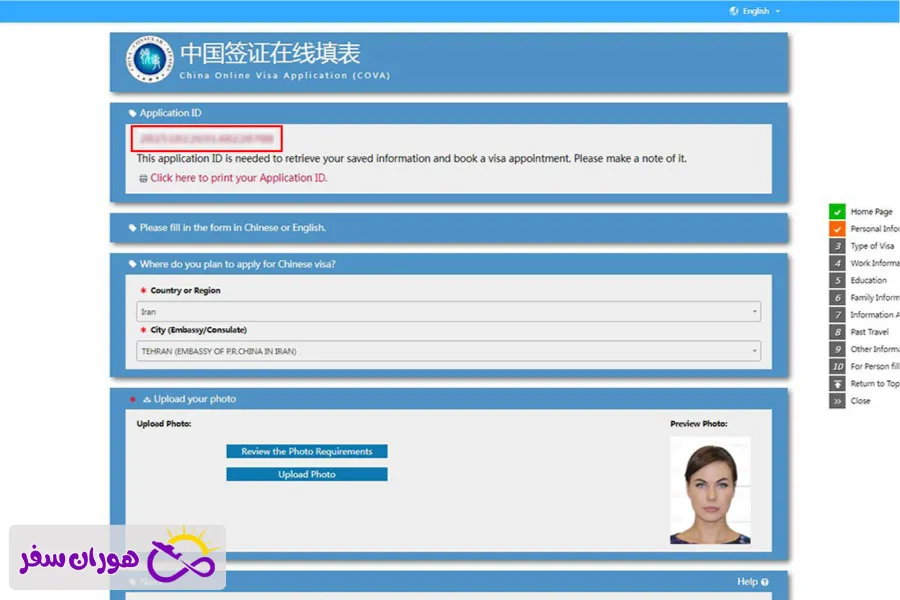Click Review the Photo Requirements button
Screen dimensions: 900x600
tap(306, 452)
